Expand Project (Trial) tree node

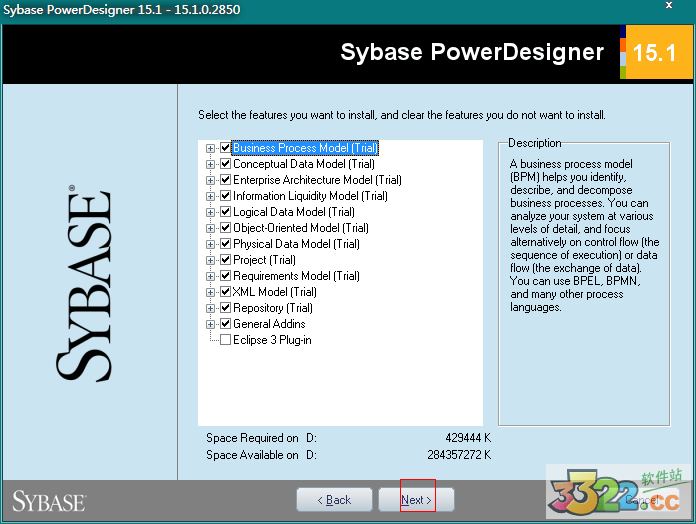click(x=210, y=260)
